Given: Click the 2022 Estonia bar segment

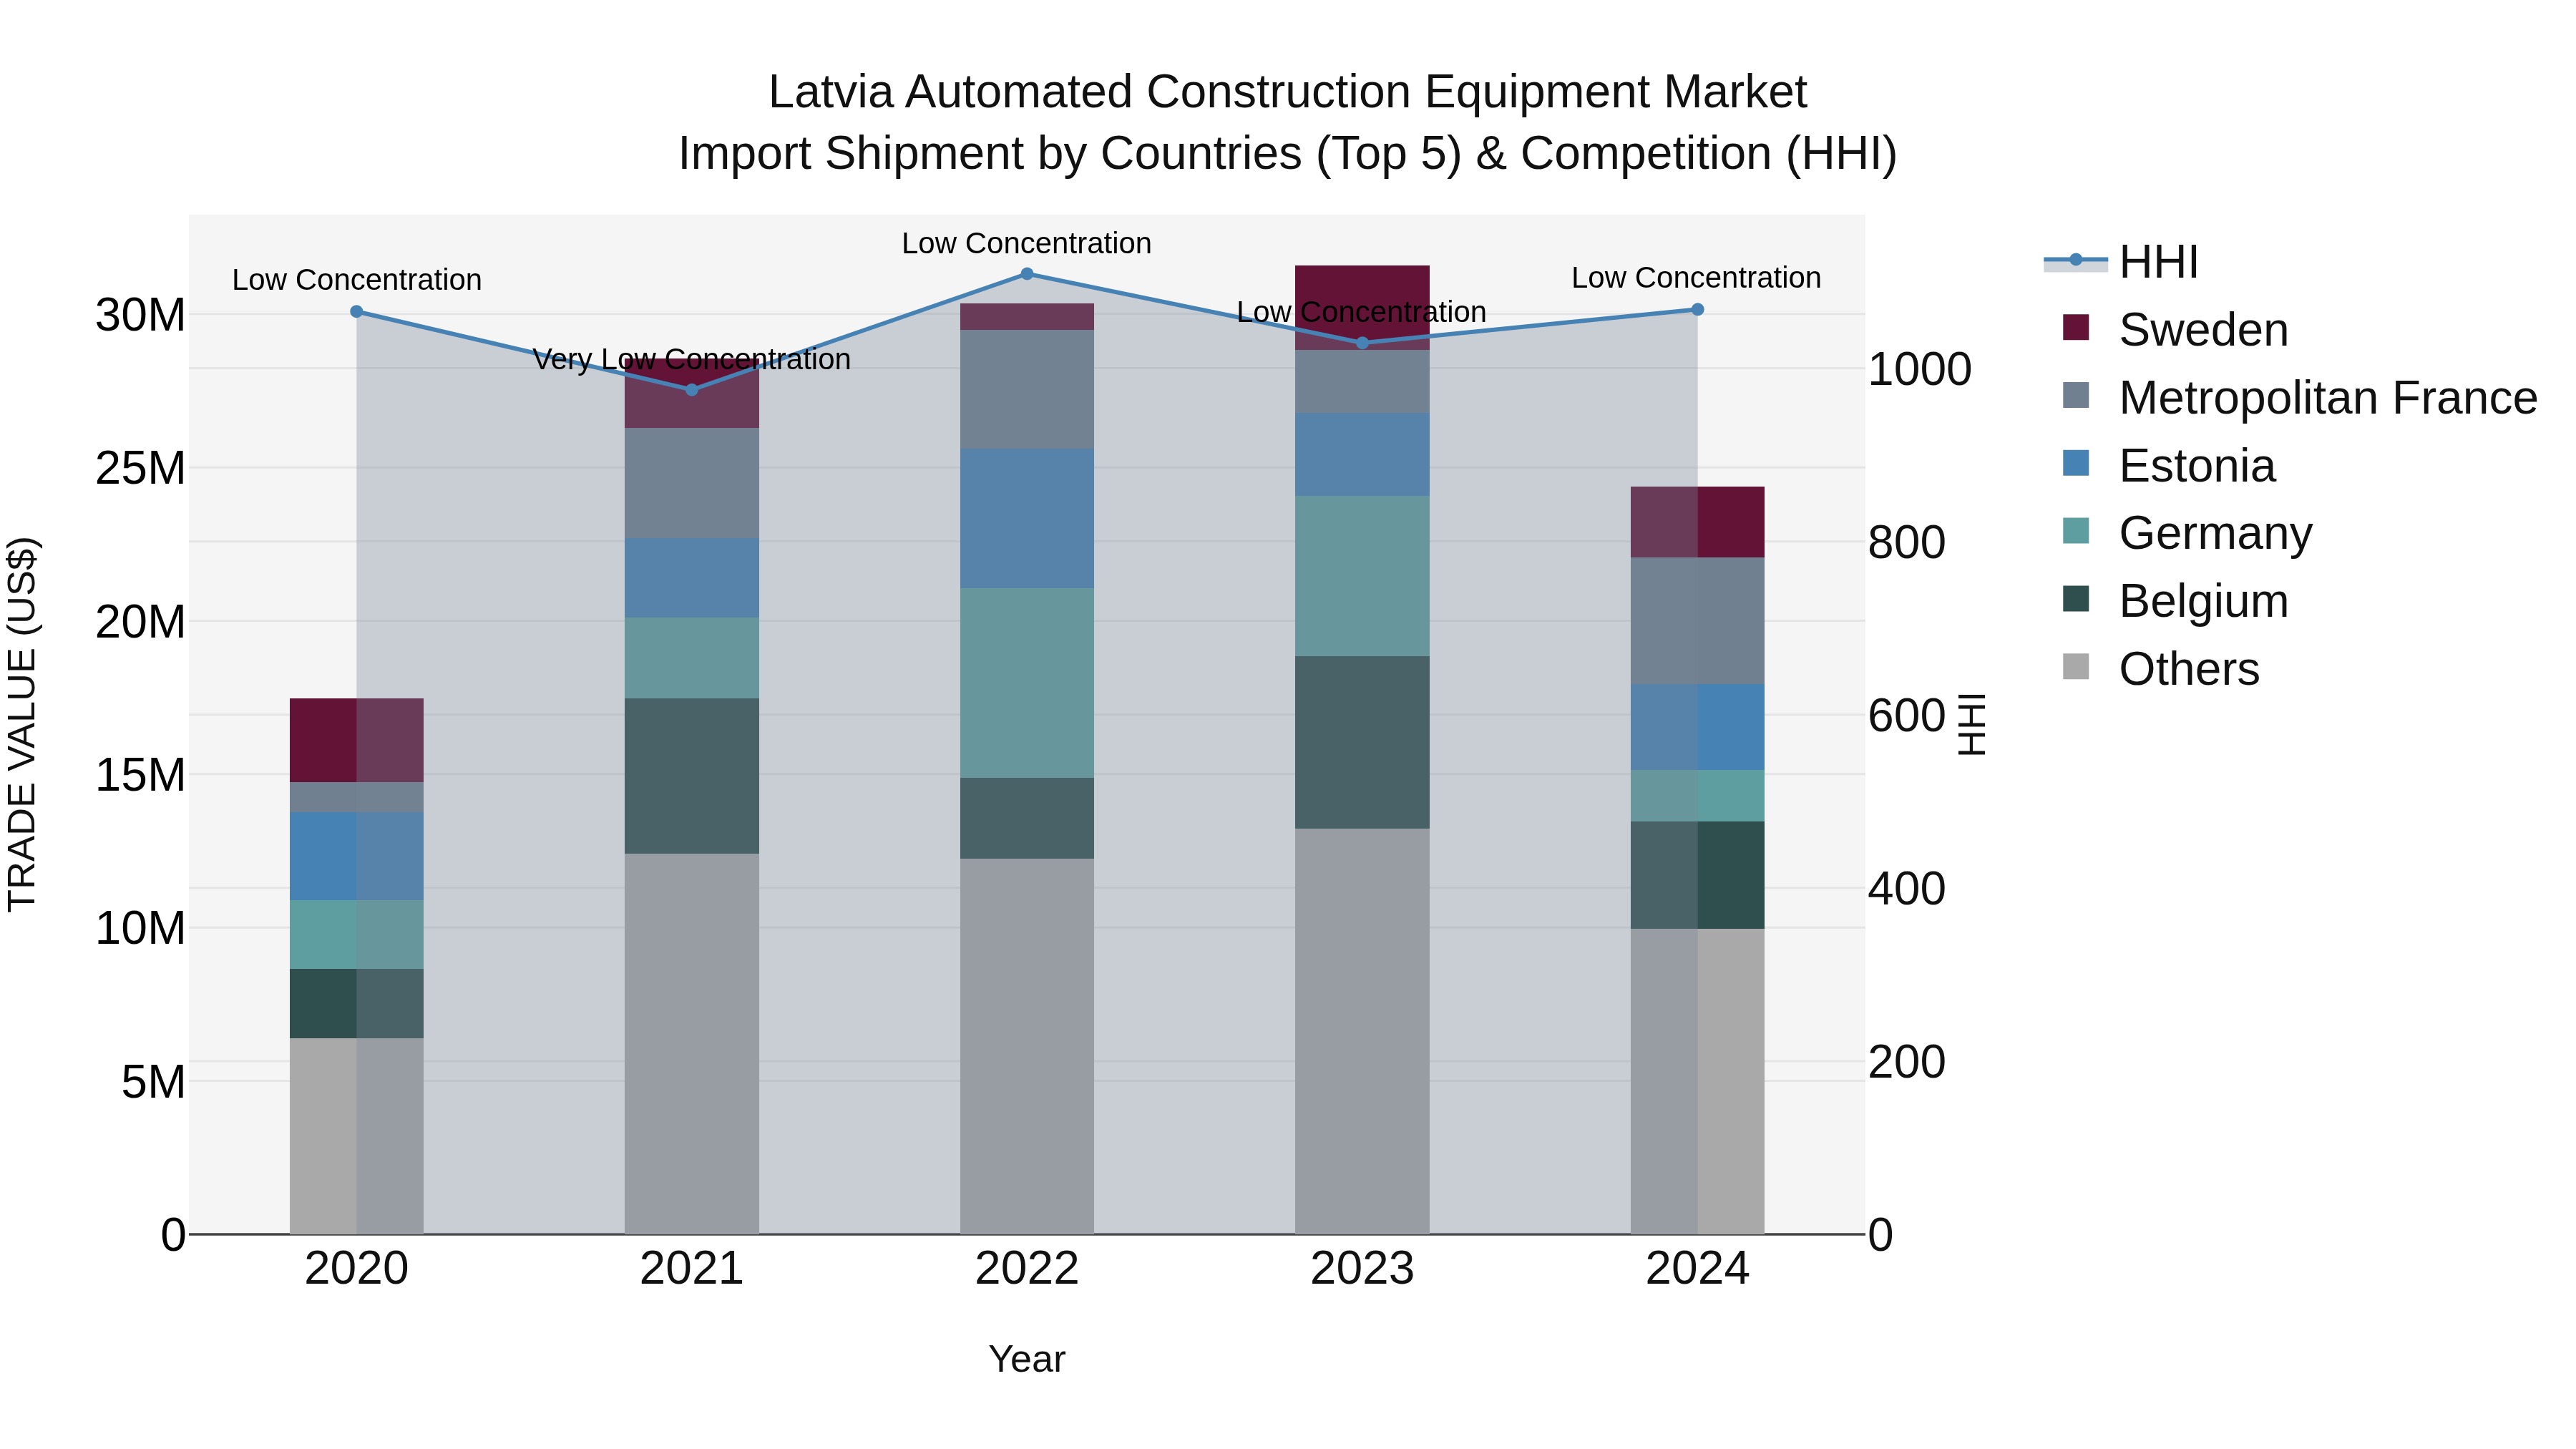Looking at the screenshot, I should [1027, 518].
